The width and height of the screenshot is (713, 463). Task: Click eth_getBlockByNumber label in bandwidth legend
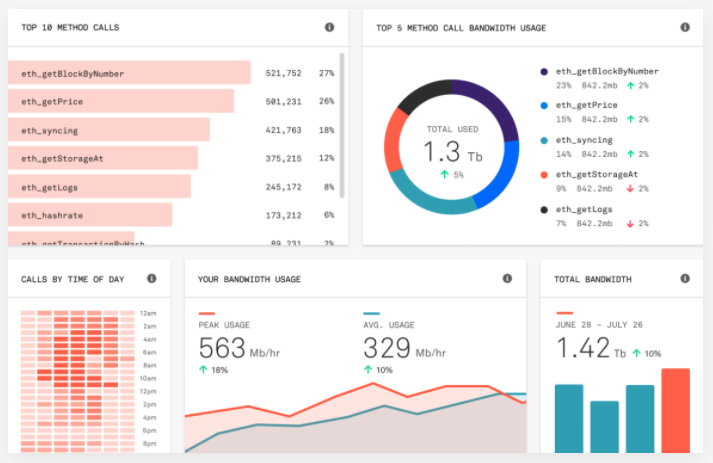coord(607,71)
